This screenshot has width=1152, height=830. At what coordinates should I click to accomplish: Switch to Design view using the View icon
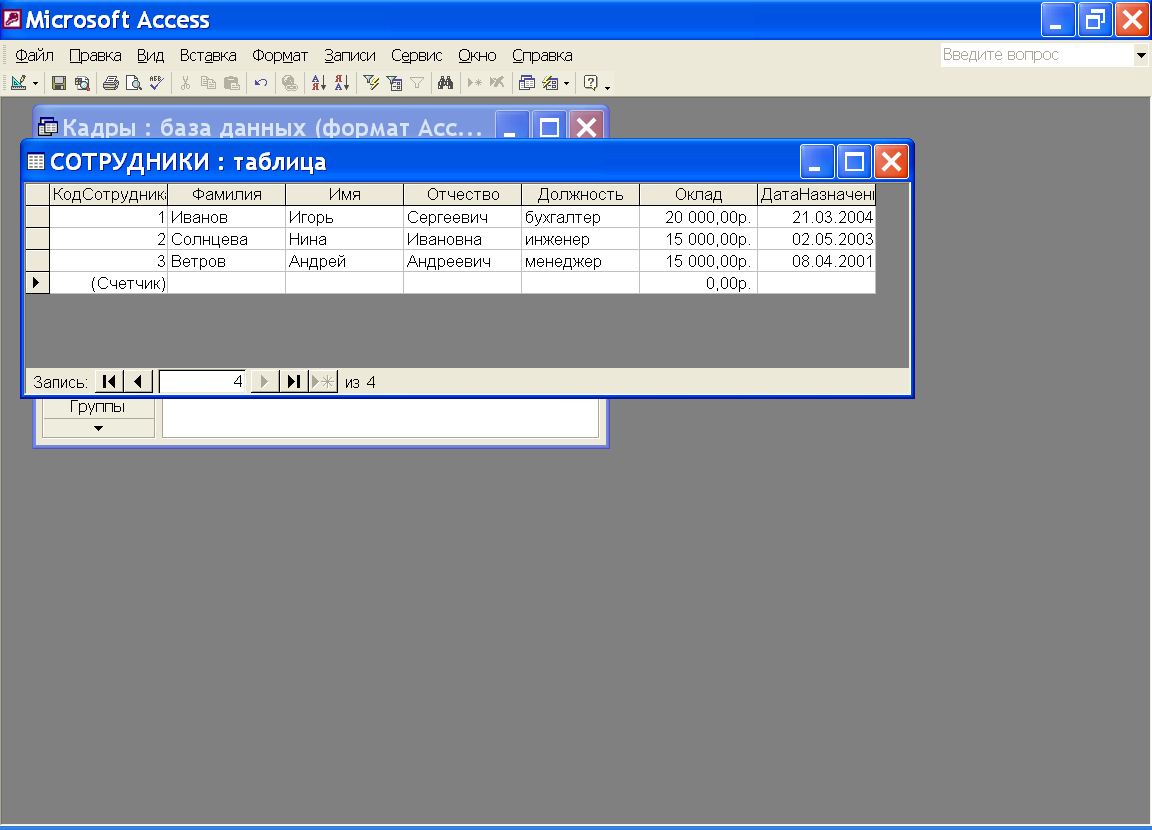pos(18,83)
